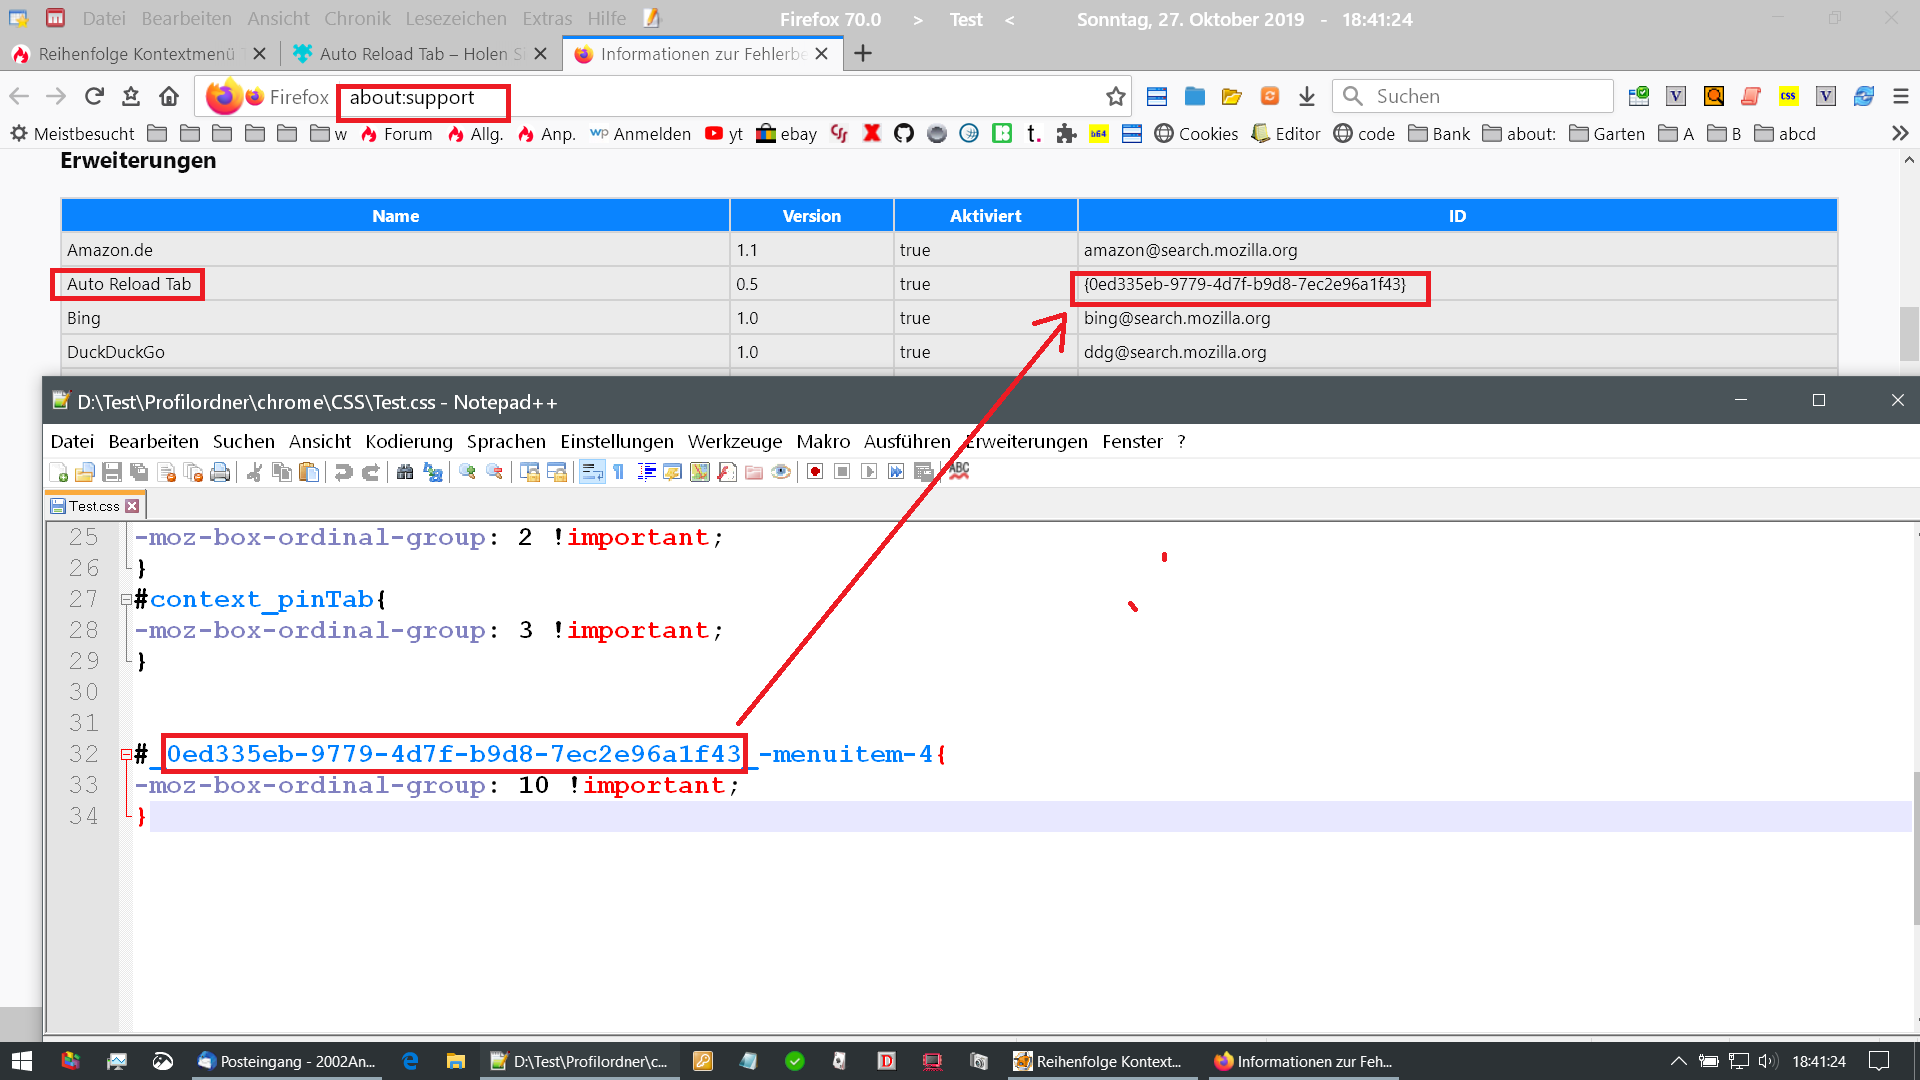The width and height of the screenshot is (1920, 1080).
Task: Open the Firefox downloads arrow icon
Action: [x=1307, y=96]
